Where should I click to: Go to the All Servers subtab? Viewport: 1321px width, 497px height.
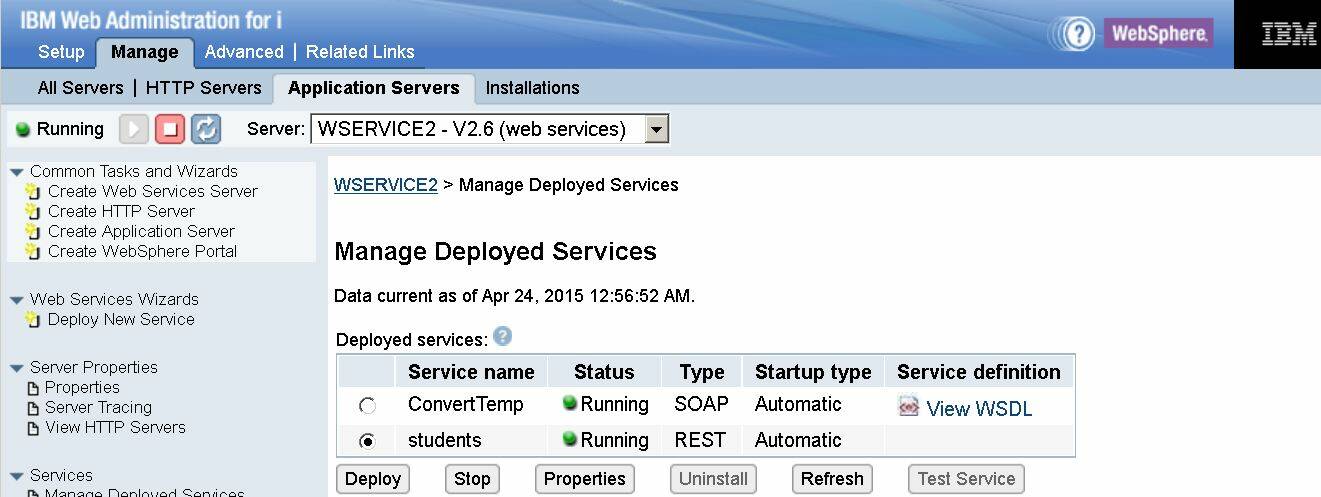pyautogui.click(x=80, y=88)
